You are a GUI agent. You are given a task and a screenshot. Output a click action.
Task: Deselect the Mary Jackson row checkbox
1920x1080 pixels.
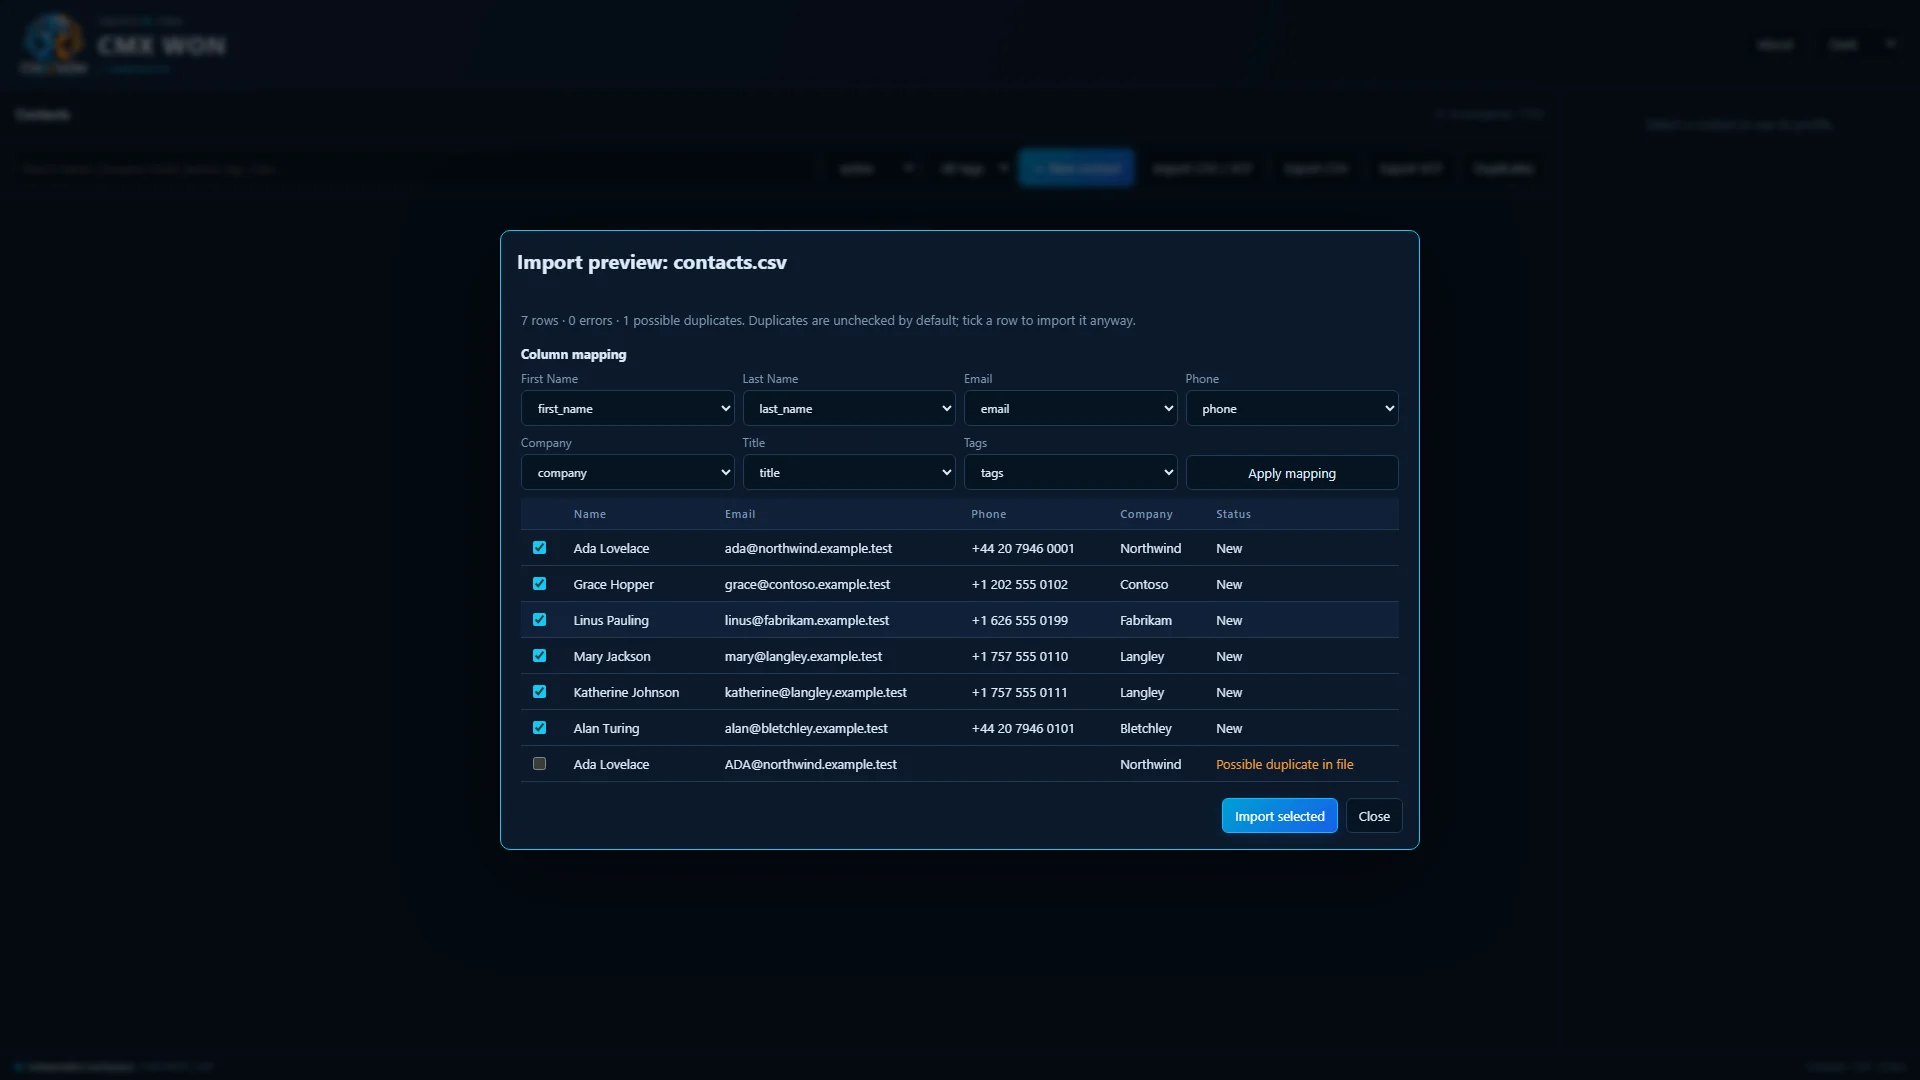point(539,656)
